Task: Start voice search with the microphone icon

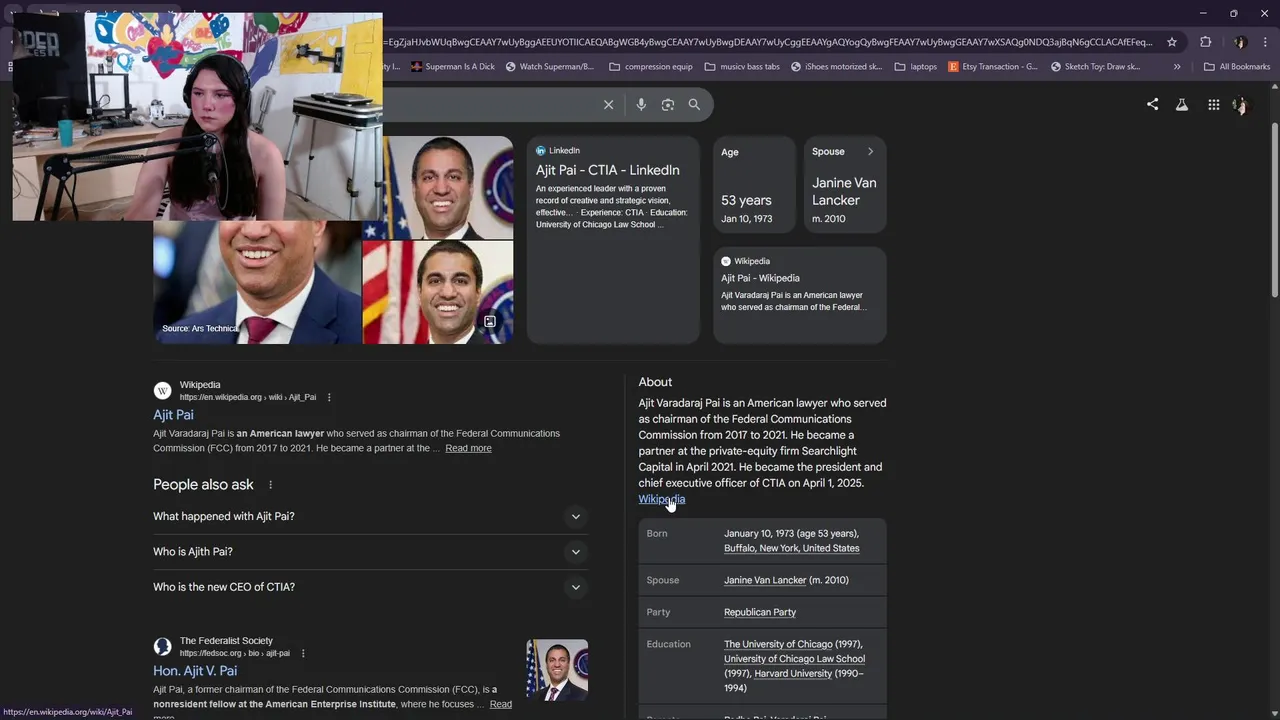Action: tap(641, 105)
